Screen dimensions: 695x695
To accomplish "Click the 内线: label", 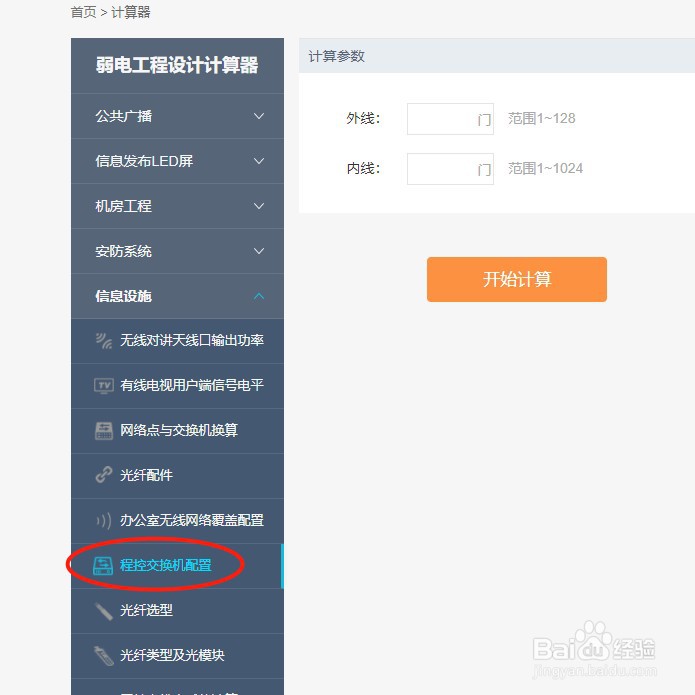I will (x=363, y=168).
